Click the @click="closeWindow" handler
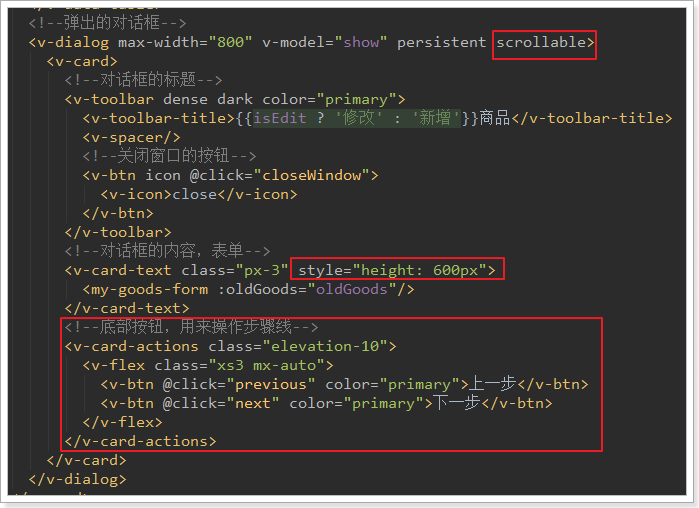 tap(280, 175)
